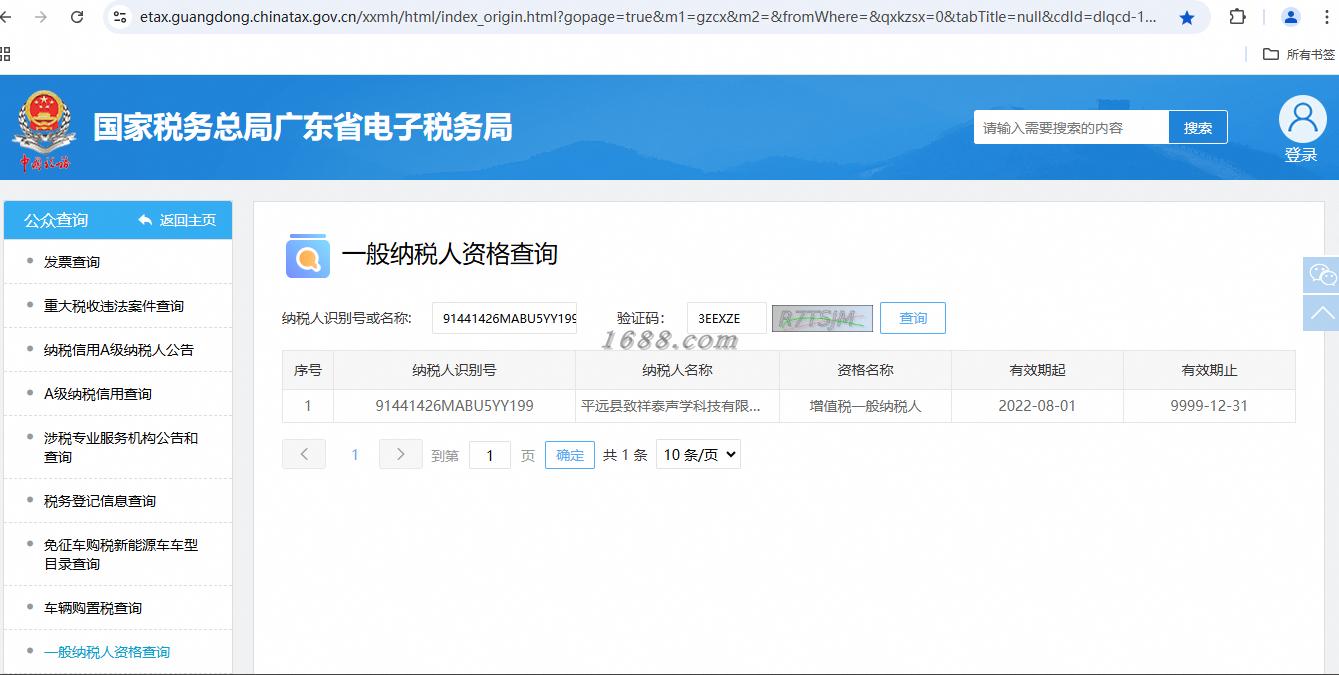Open the Chrome profile avatar
This screenshot has width=1339, height=675.
tap(1291, 17)
